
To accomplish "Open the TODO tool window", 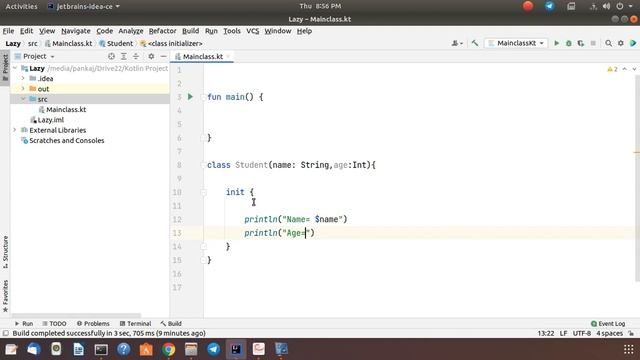I will coord(54,324).
